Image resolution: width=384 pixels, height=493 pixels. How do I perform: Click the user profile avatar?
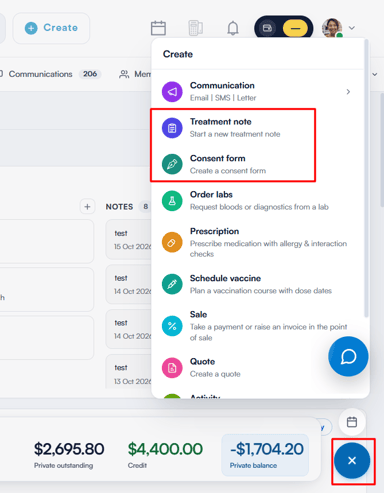(332, 28)
